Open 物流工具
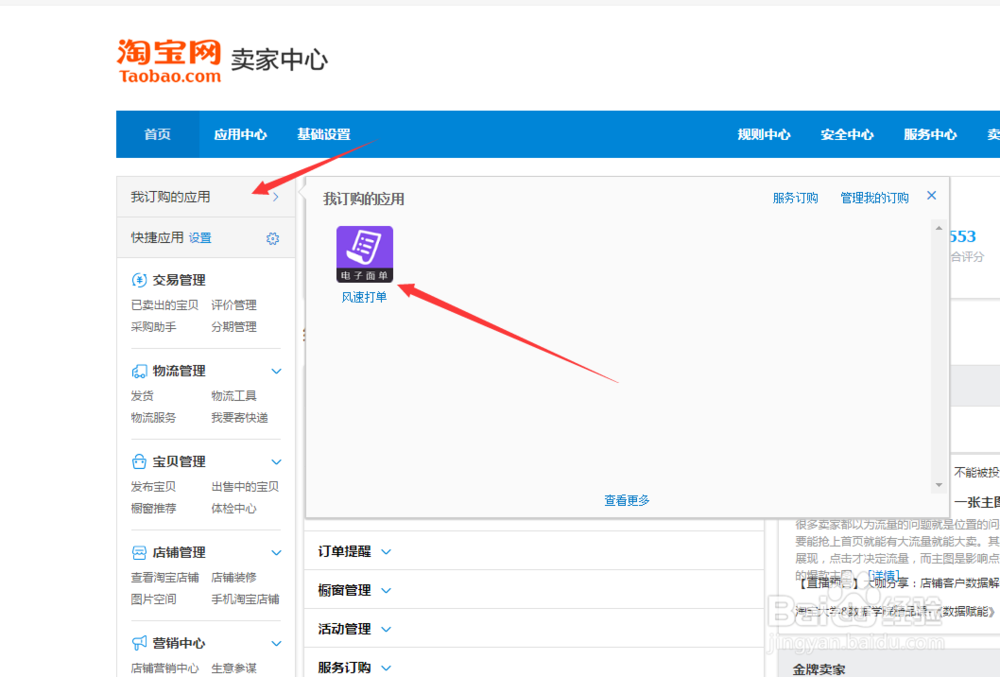The image size is (1000, 677). 234,396
